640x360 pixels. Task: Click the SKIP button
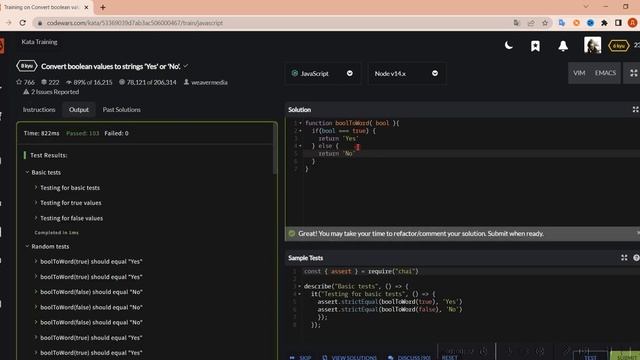[301, 358]
